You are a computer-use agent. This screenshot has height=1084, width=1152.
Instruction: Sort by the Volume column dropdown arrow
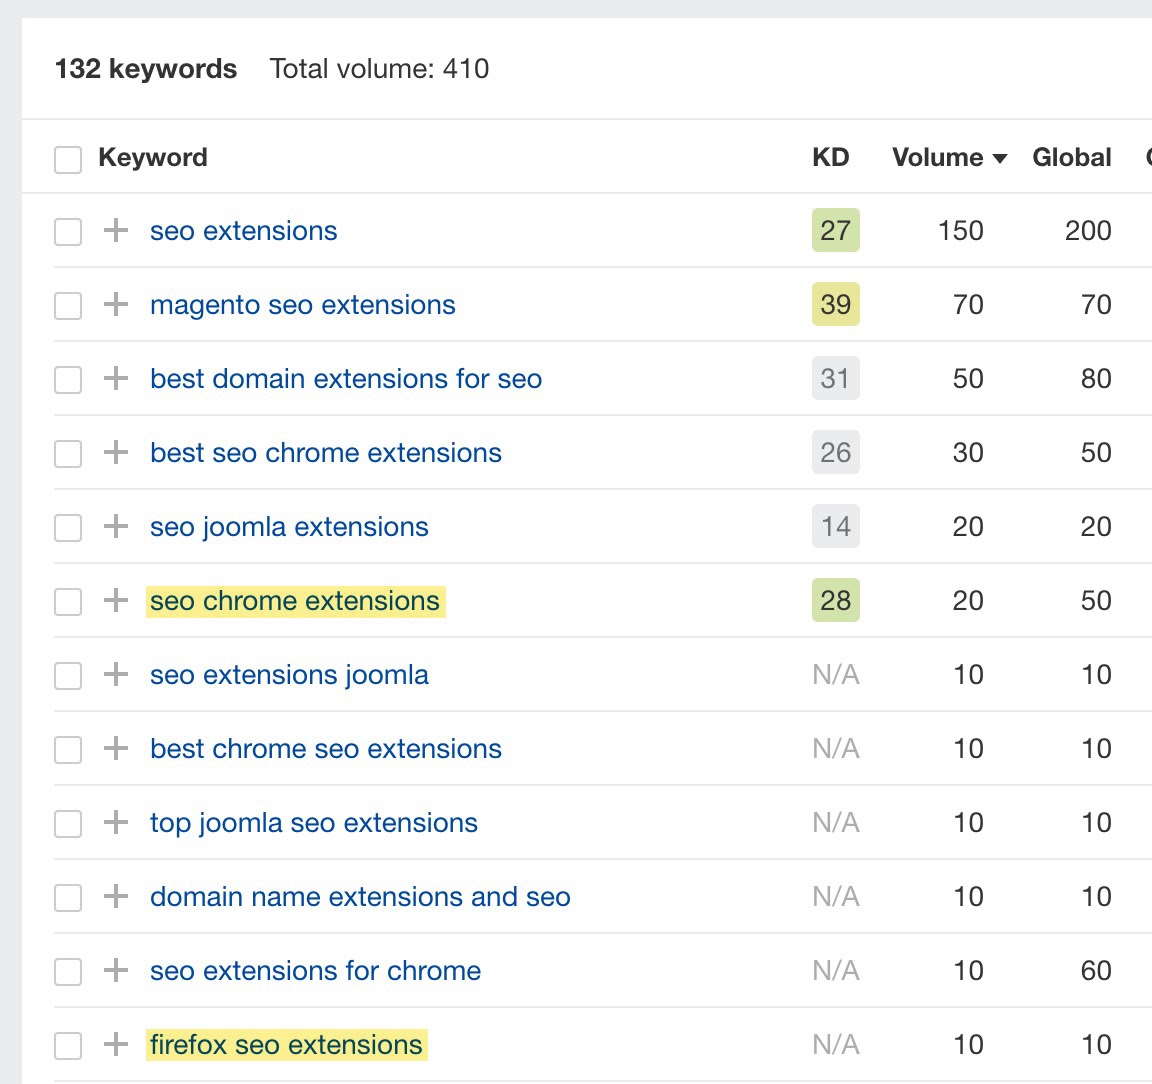click(999, 159)
